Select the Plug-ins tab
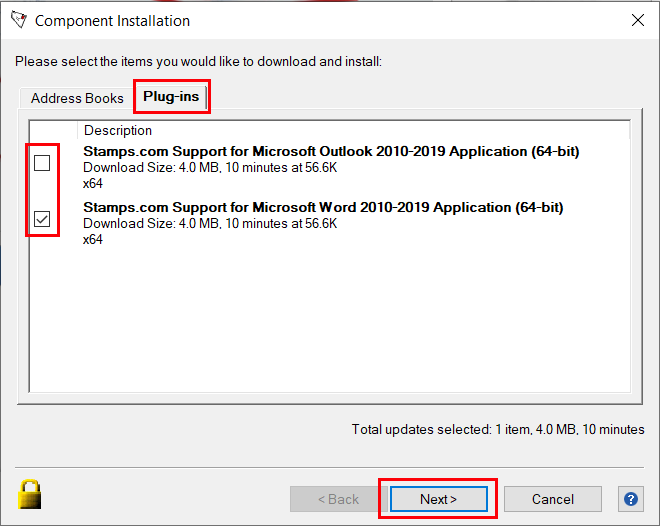660x526 pixels. click(x=171, y=97)
